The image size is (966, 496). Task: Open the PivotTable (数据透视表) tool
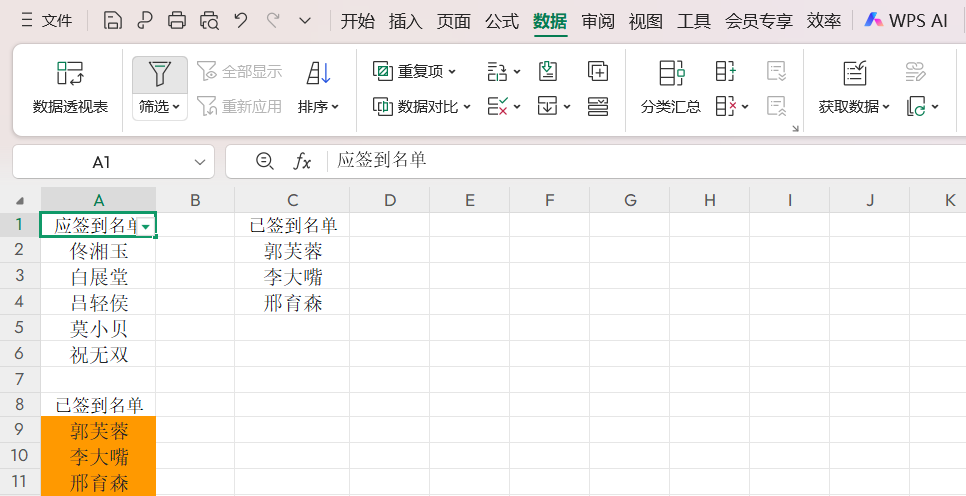tap(70, 86)
